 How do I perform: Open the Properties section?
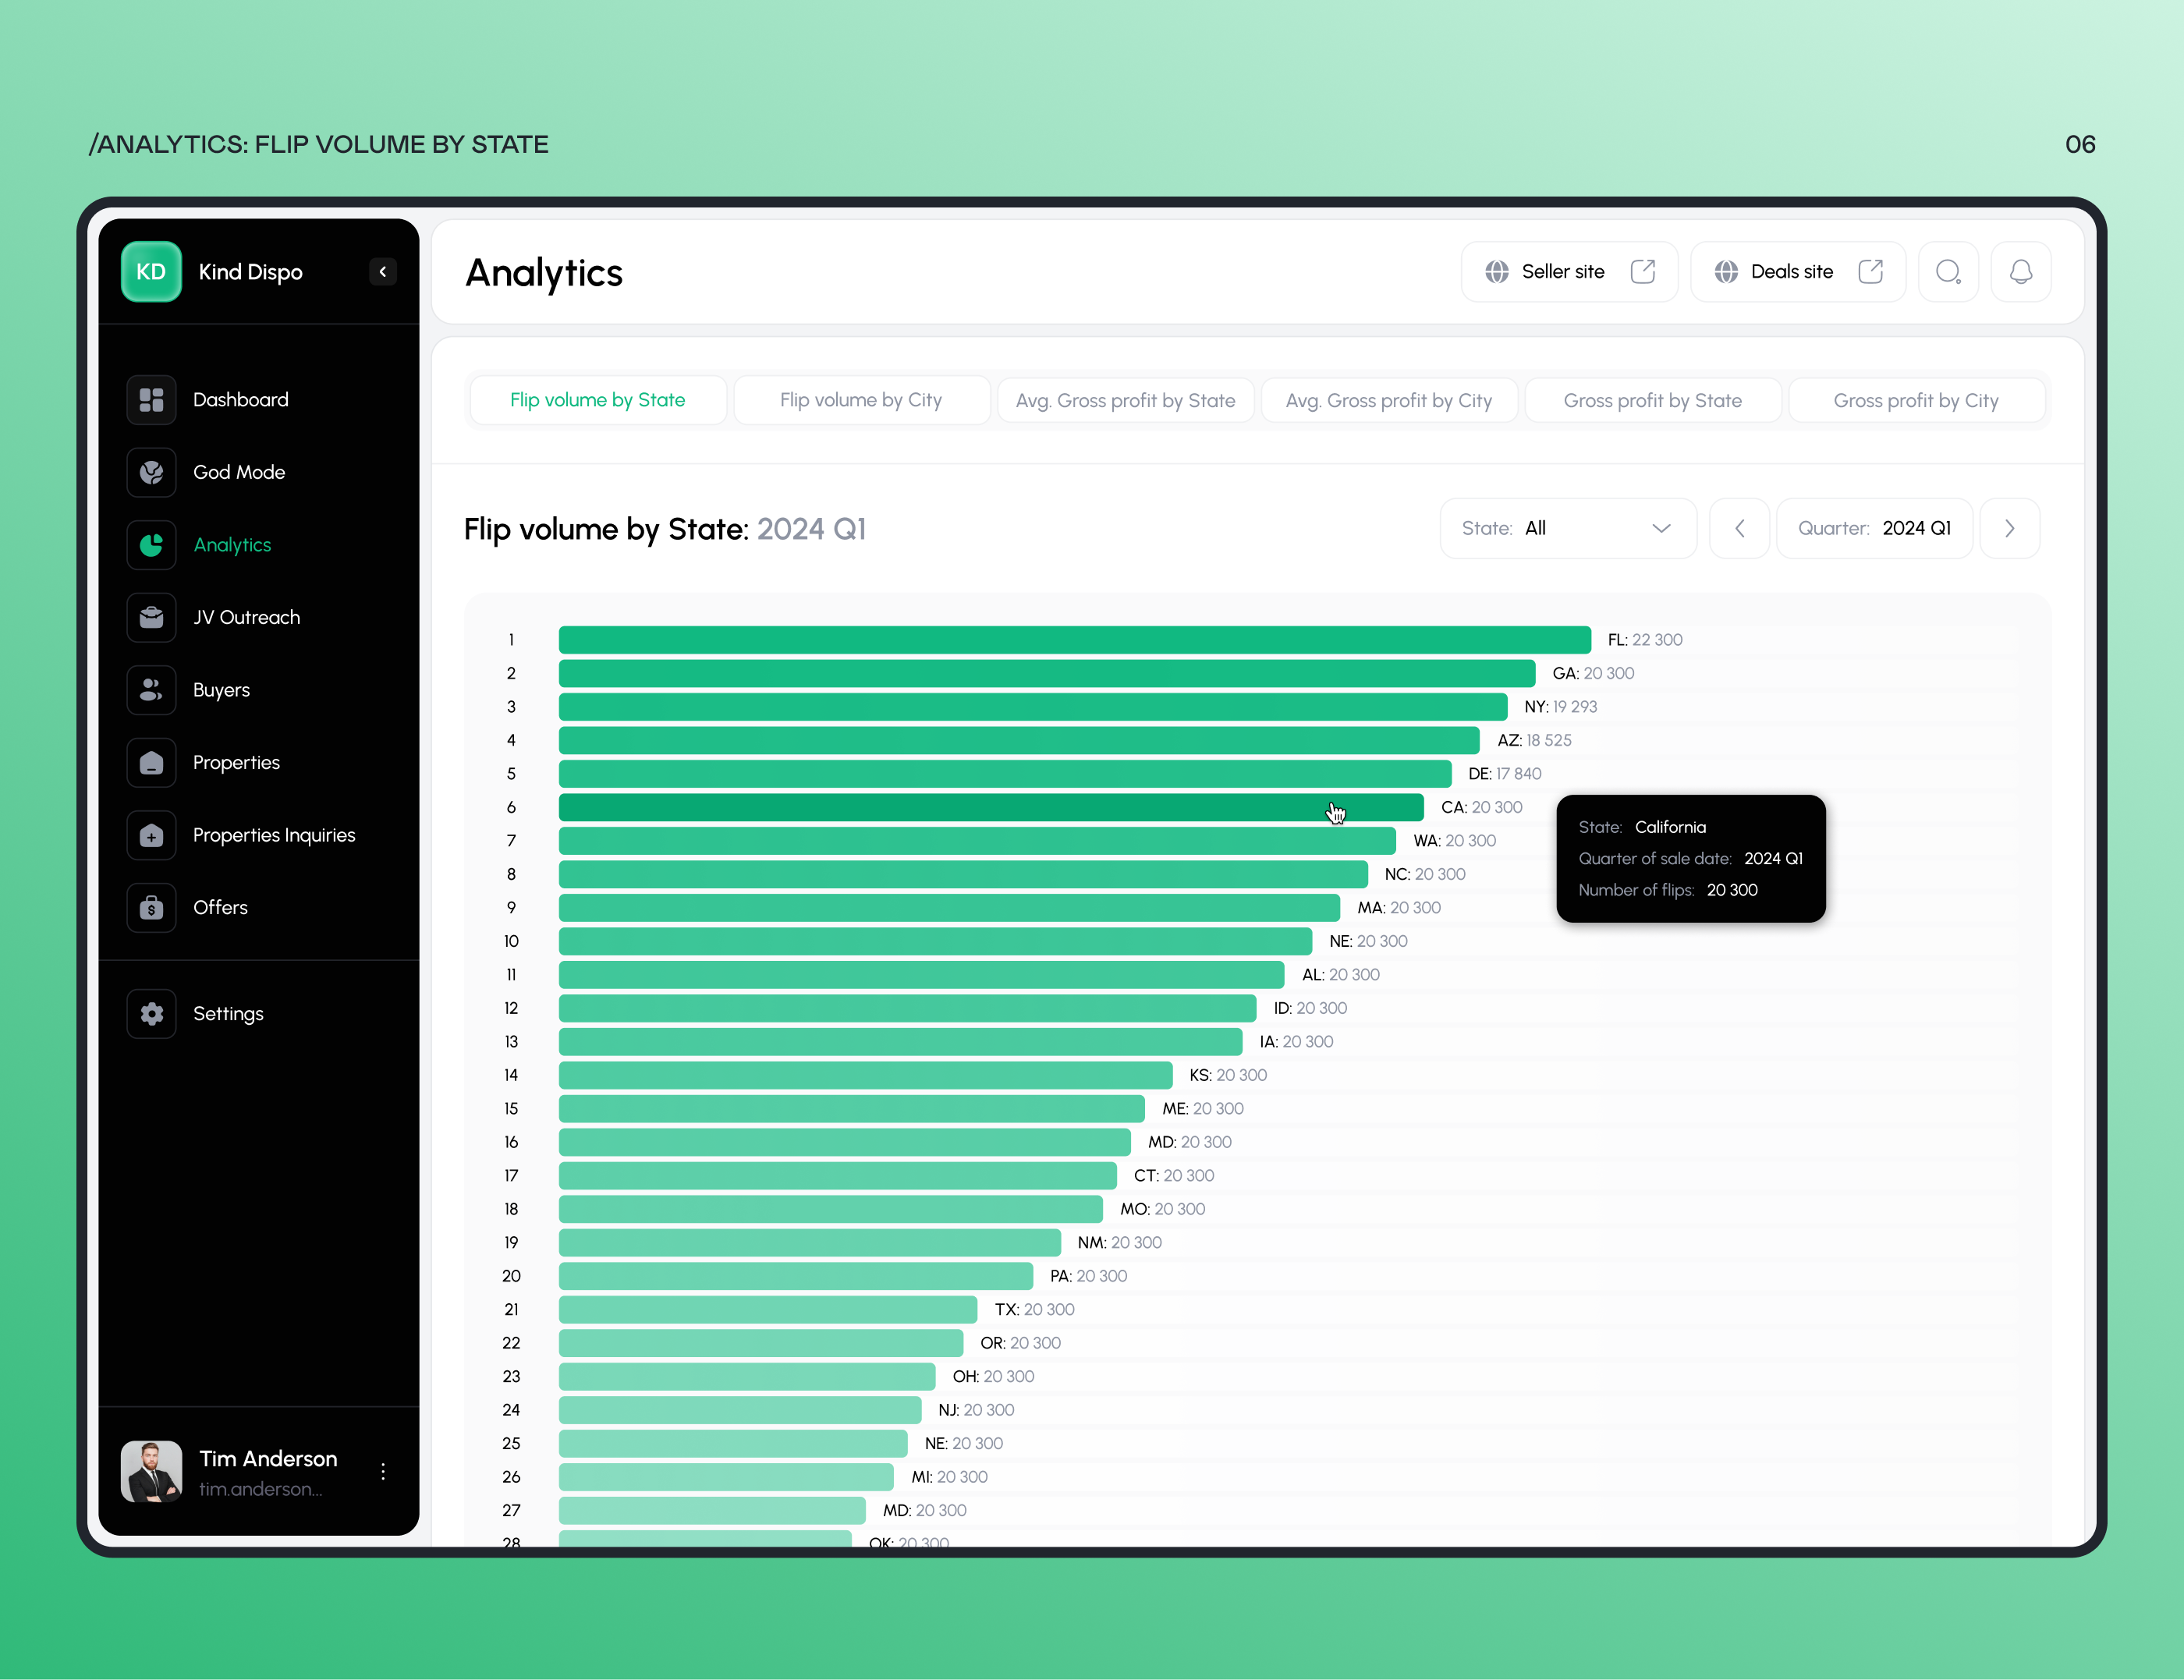pos(236,762)
